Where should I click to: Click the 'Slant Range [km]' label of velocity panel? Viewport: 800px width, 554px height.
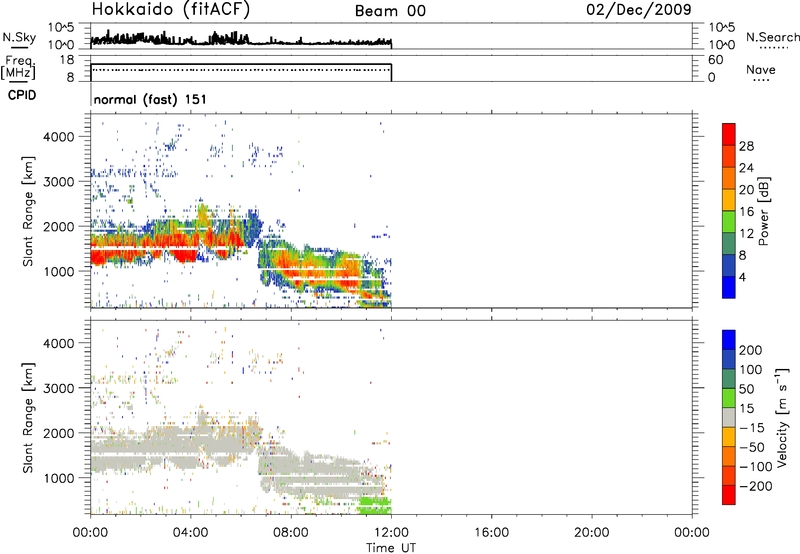28,417
